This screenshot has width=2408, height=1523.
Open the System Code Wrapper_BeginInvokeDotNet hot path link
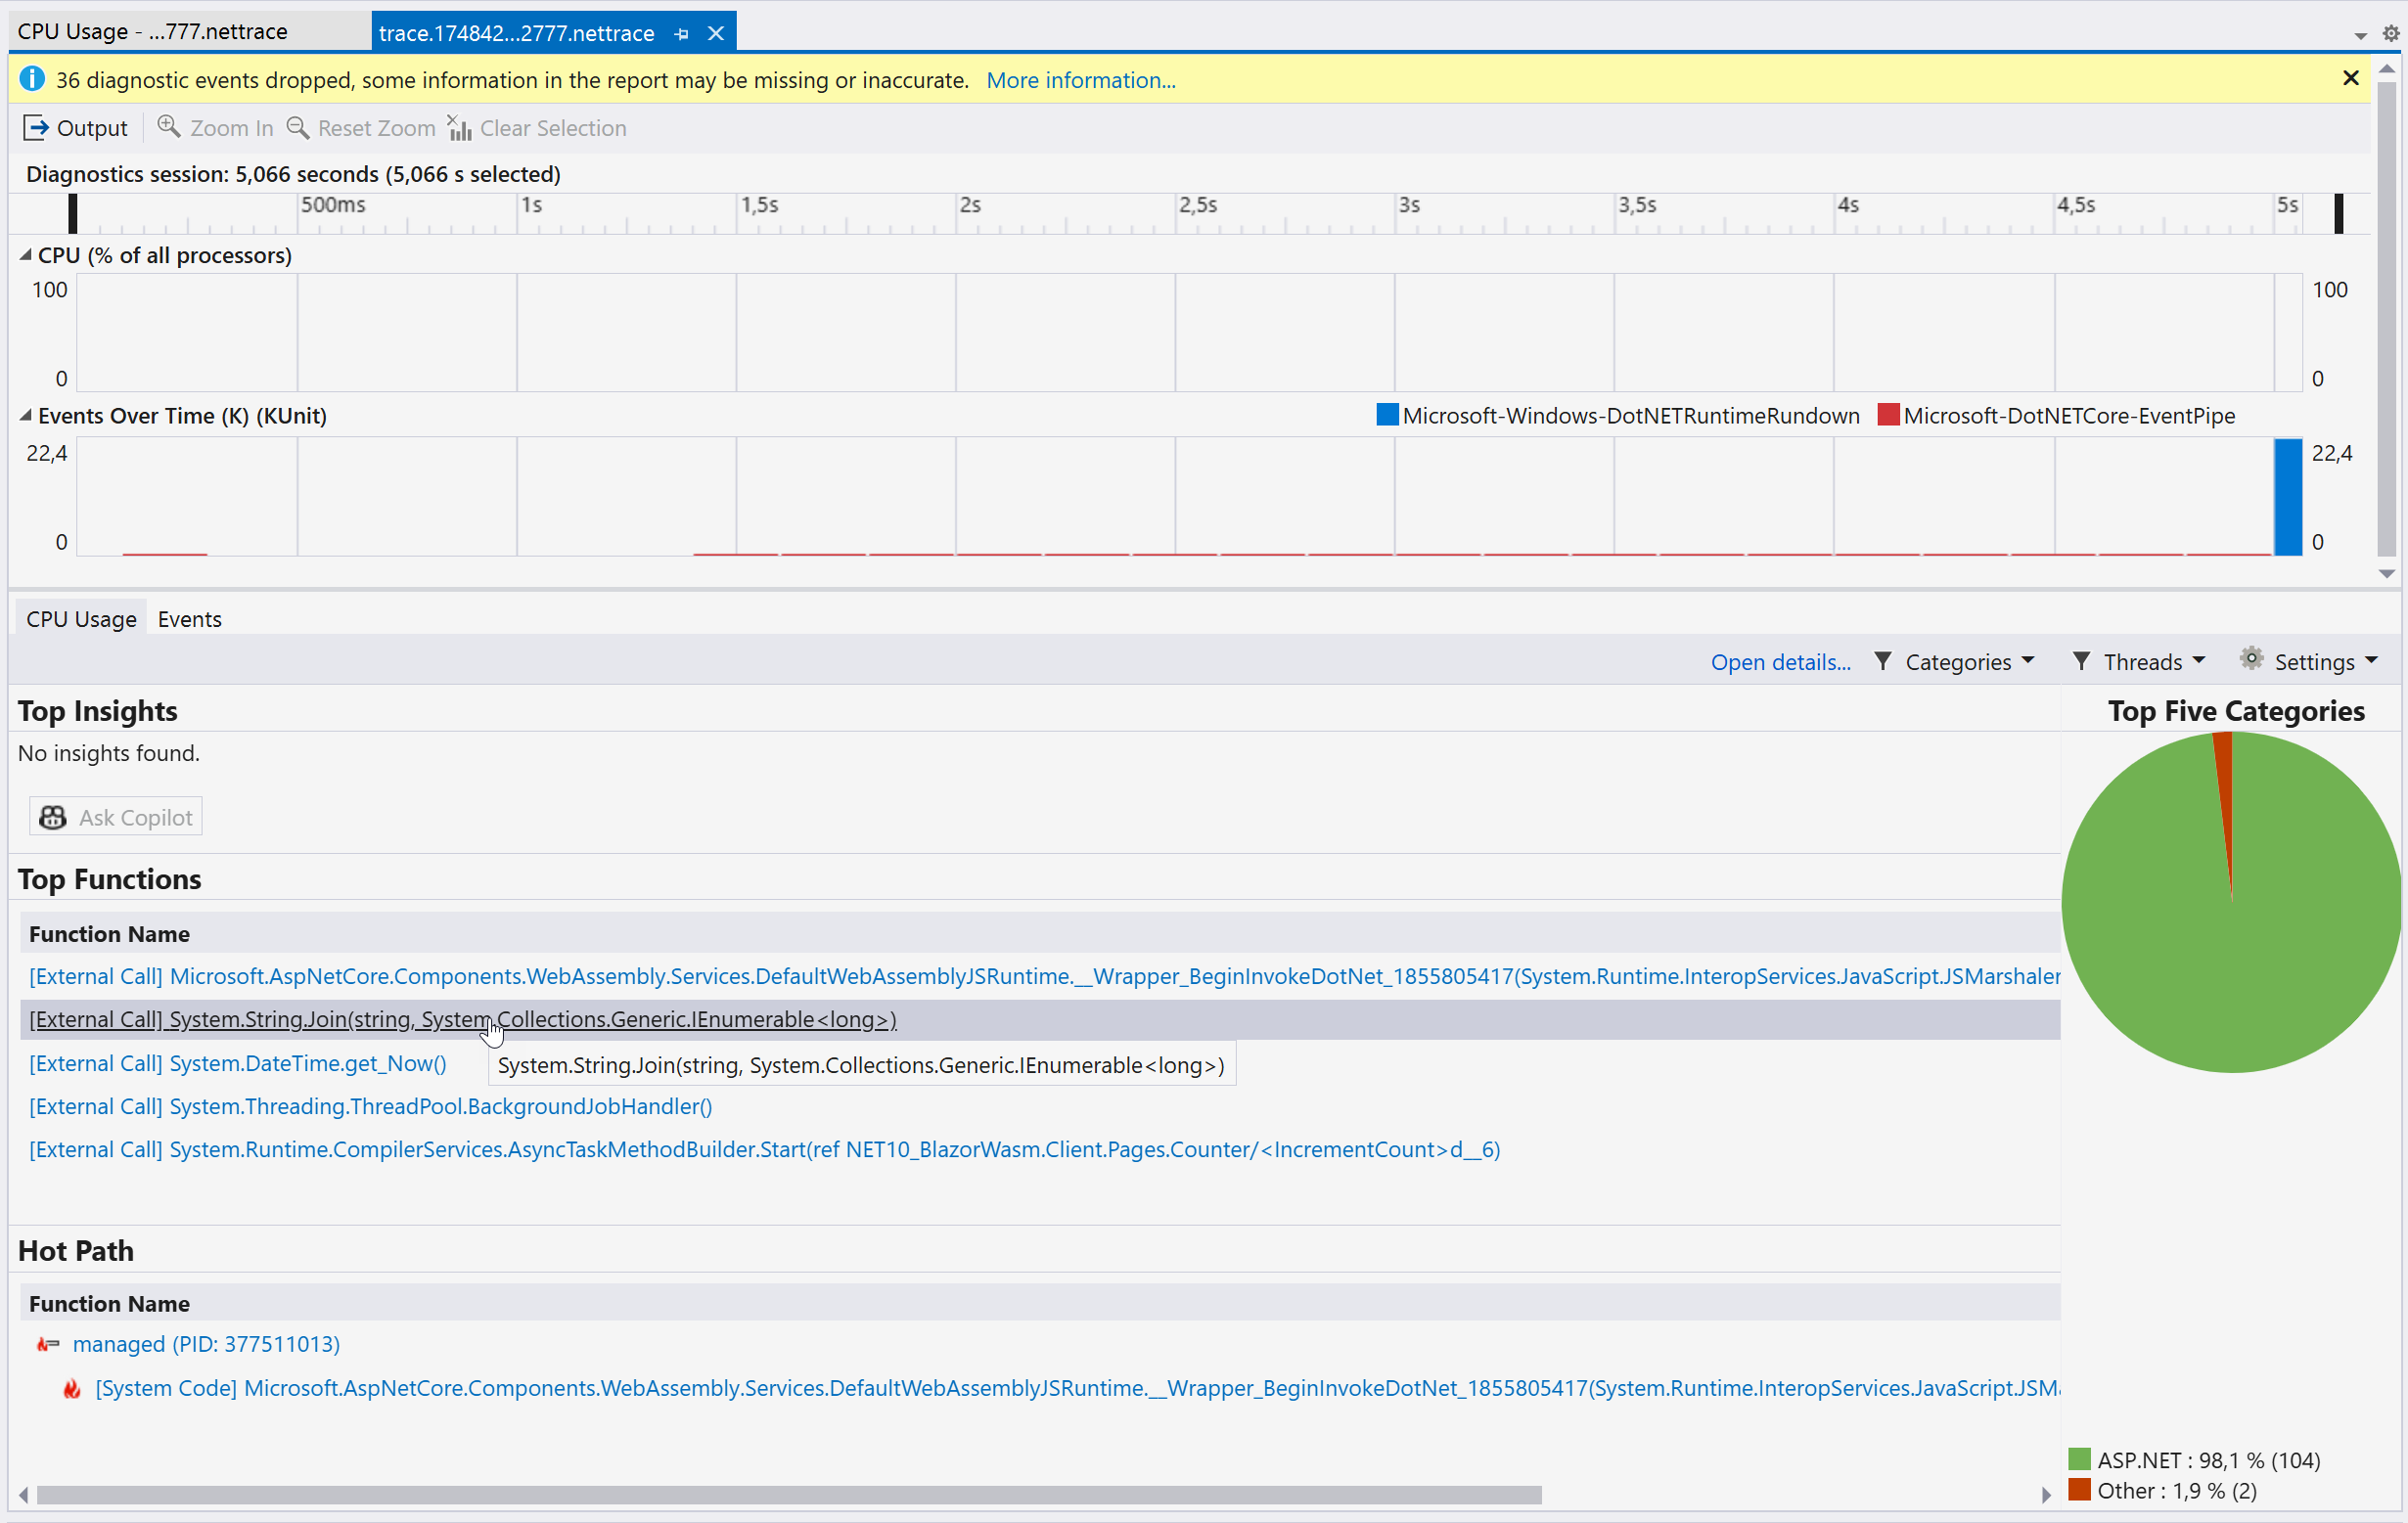[1077, 1388]
